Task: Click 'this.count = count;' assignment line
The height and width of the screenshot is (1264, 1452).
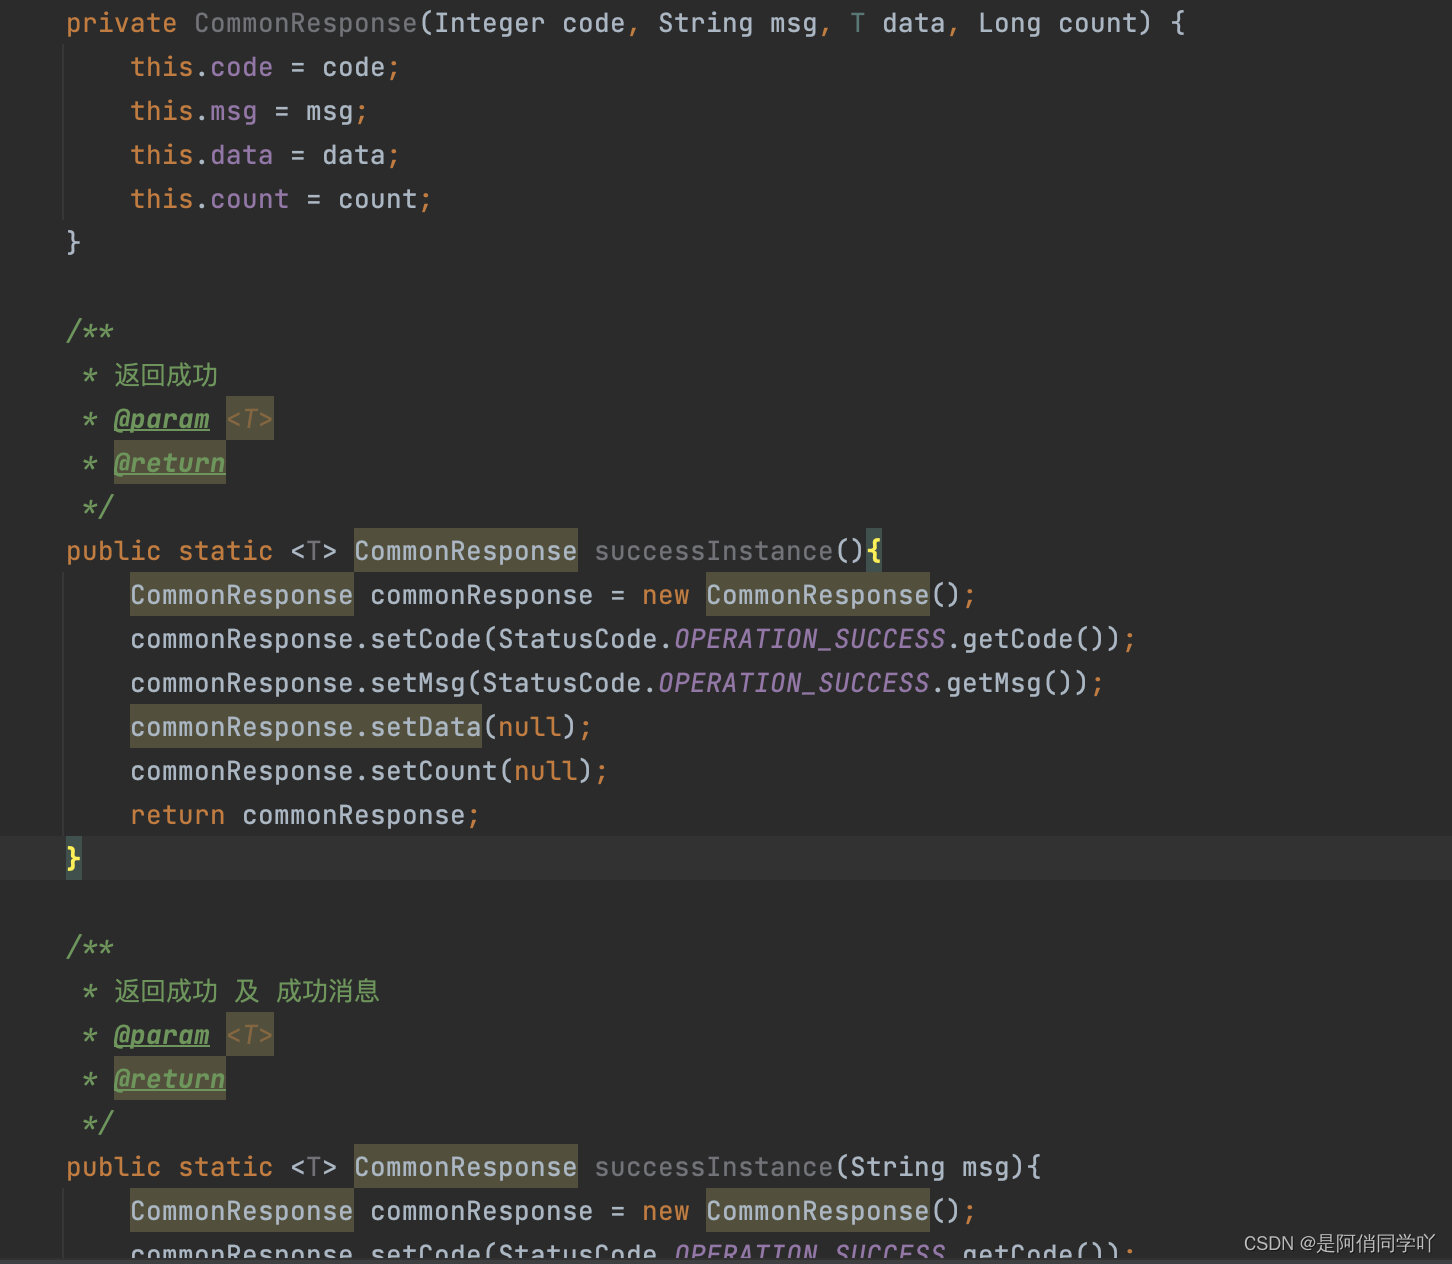Action: click(x=281, y=199)
